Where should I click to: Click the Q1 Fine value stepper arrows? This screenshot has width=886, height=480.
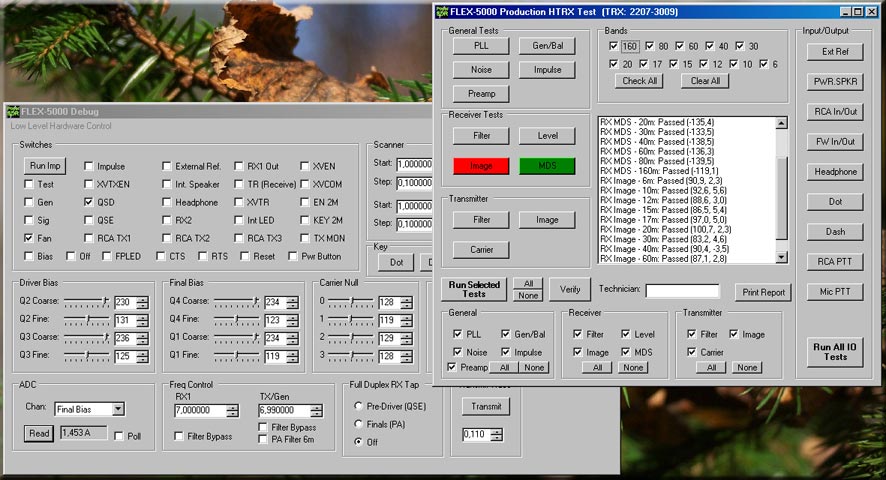[x=292, y=356]
